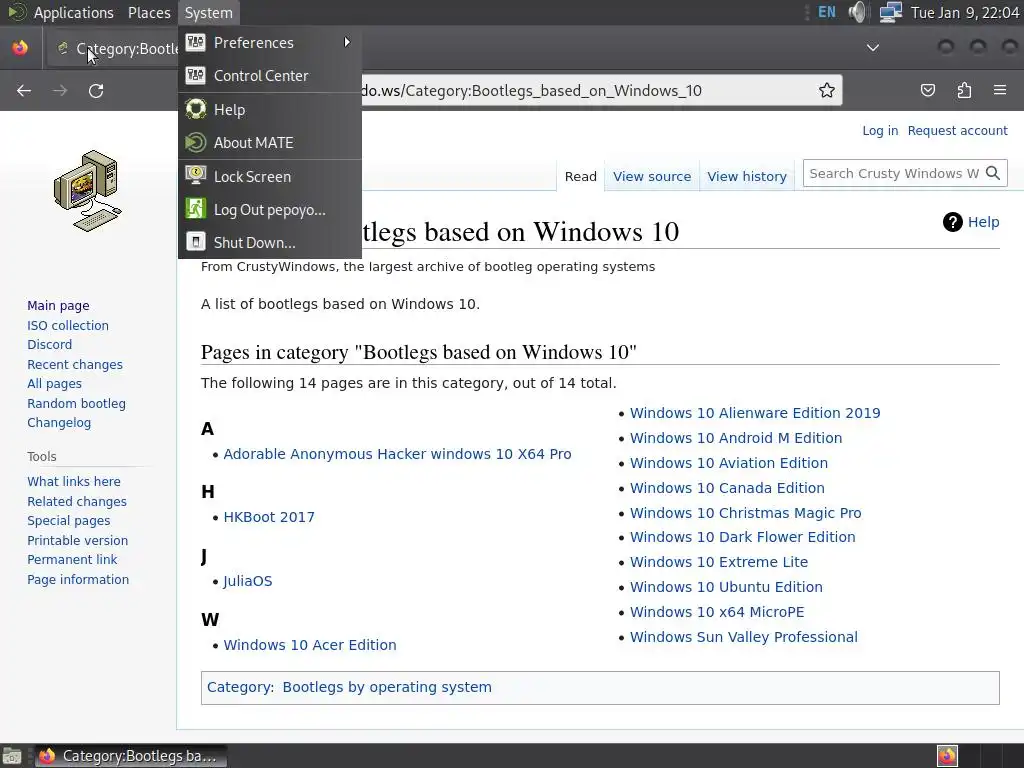Click the show desktop icon in bottom panel
The image size is (1024, 768).
pos(12,756)
